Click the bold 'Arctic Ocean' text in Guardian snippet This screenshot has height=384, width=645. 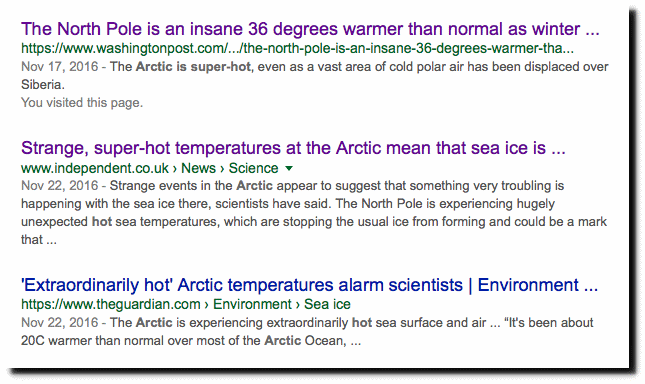pyautogui.click(x=304, y=341)
